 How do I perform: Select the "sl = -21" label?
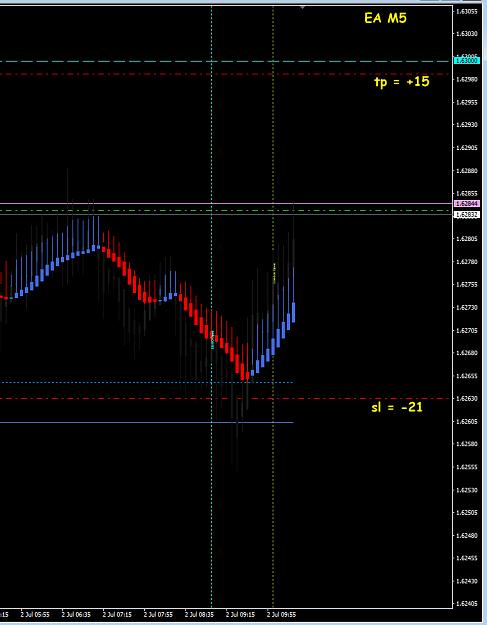[x=397, y=407]
